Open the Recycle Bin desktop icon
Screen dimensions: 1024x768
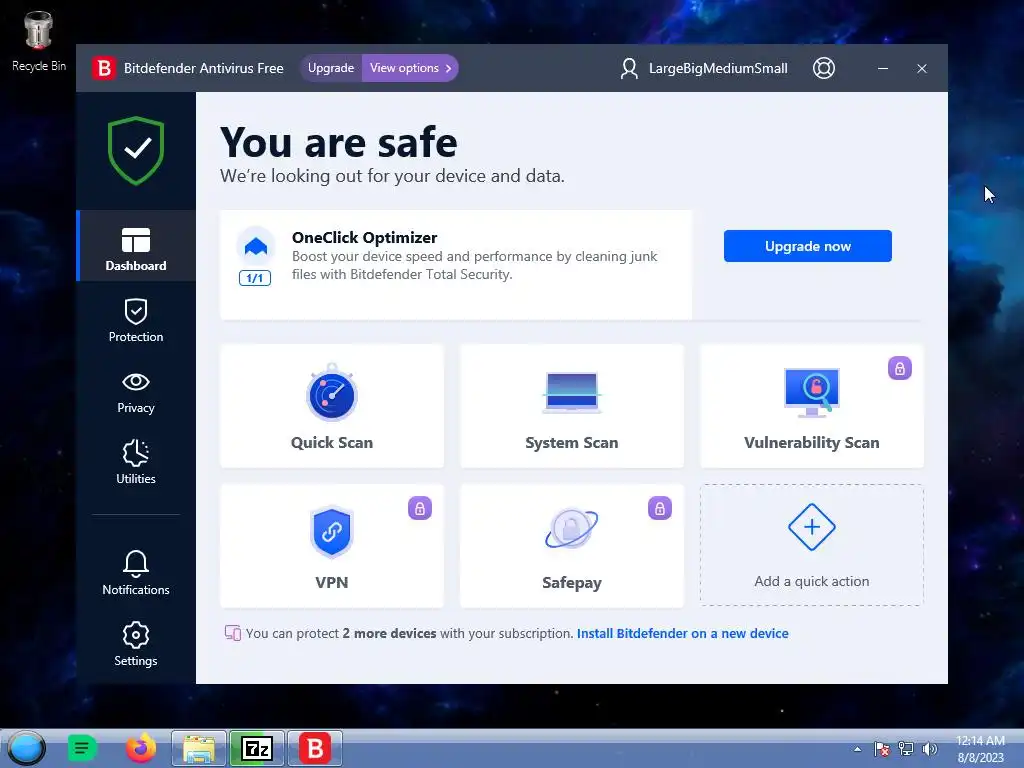point(39,40)
